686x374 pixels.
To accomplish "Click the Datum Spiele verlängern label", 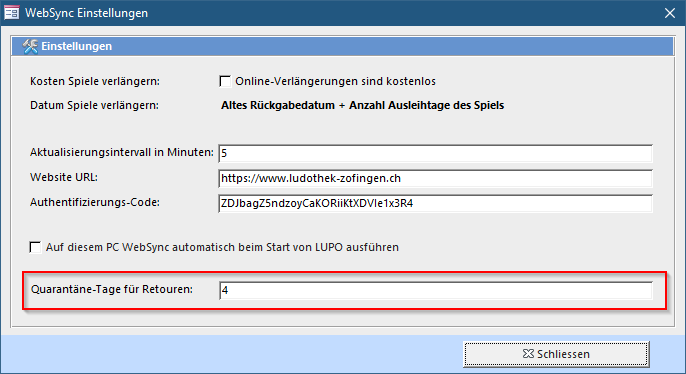I will click(94, 105).
